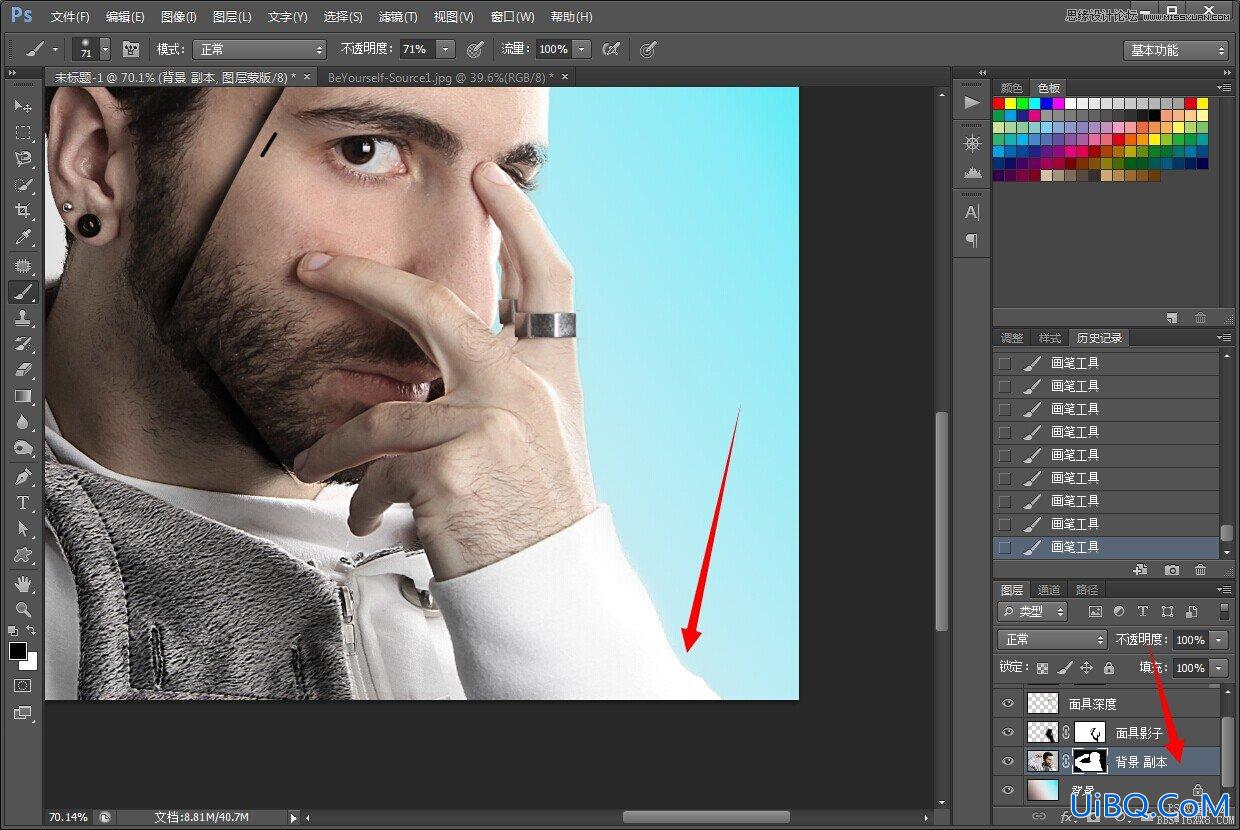Open Character panel 'A' icon in dock
This screenshot has height=830, width=1240.
click(x=971, y=212)
